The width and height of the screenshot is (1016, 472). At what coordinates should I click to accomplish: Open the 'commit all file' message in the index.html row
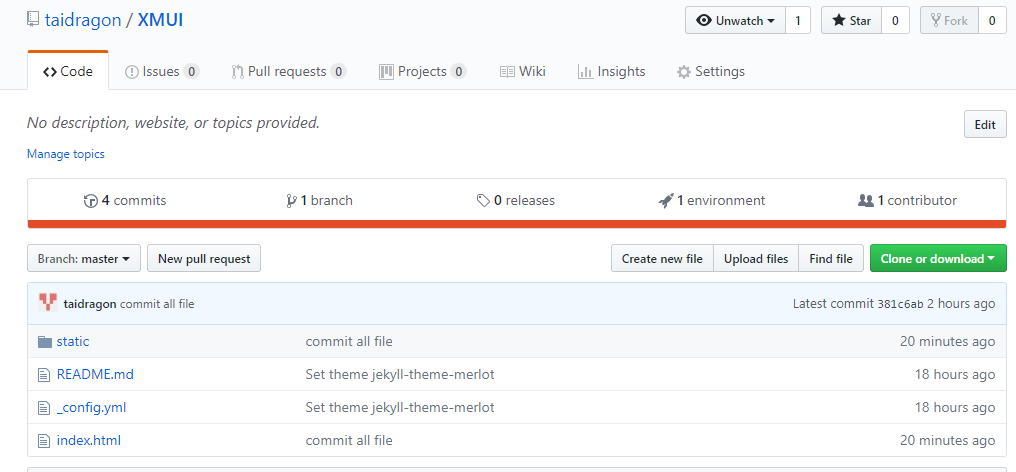[349, 440]
